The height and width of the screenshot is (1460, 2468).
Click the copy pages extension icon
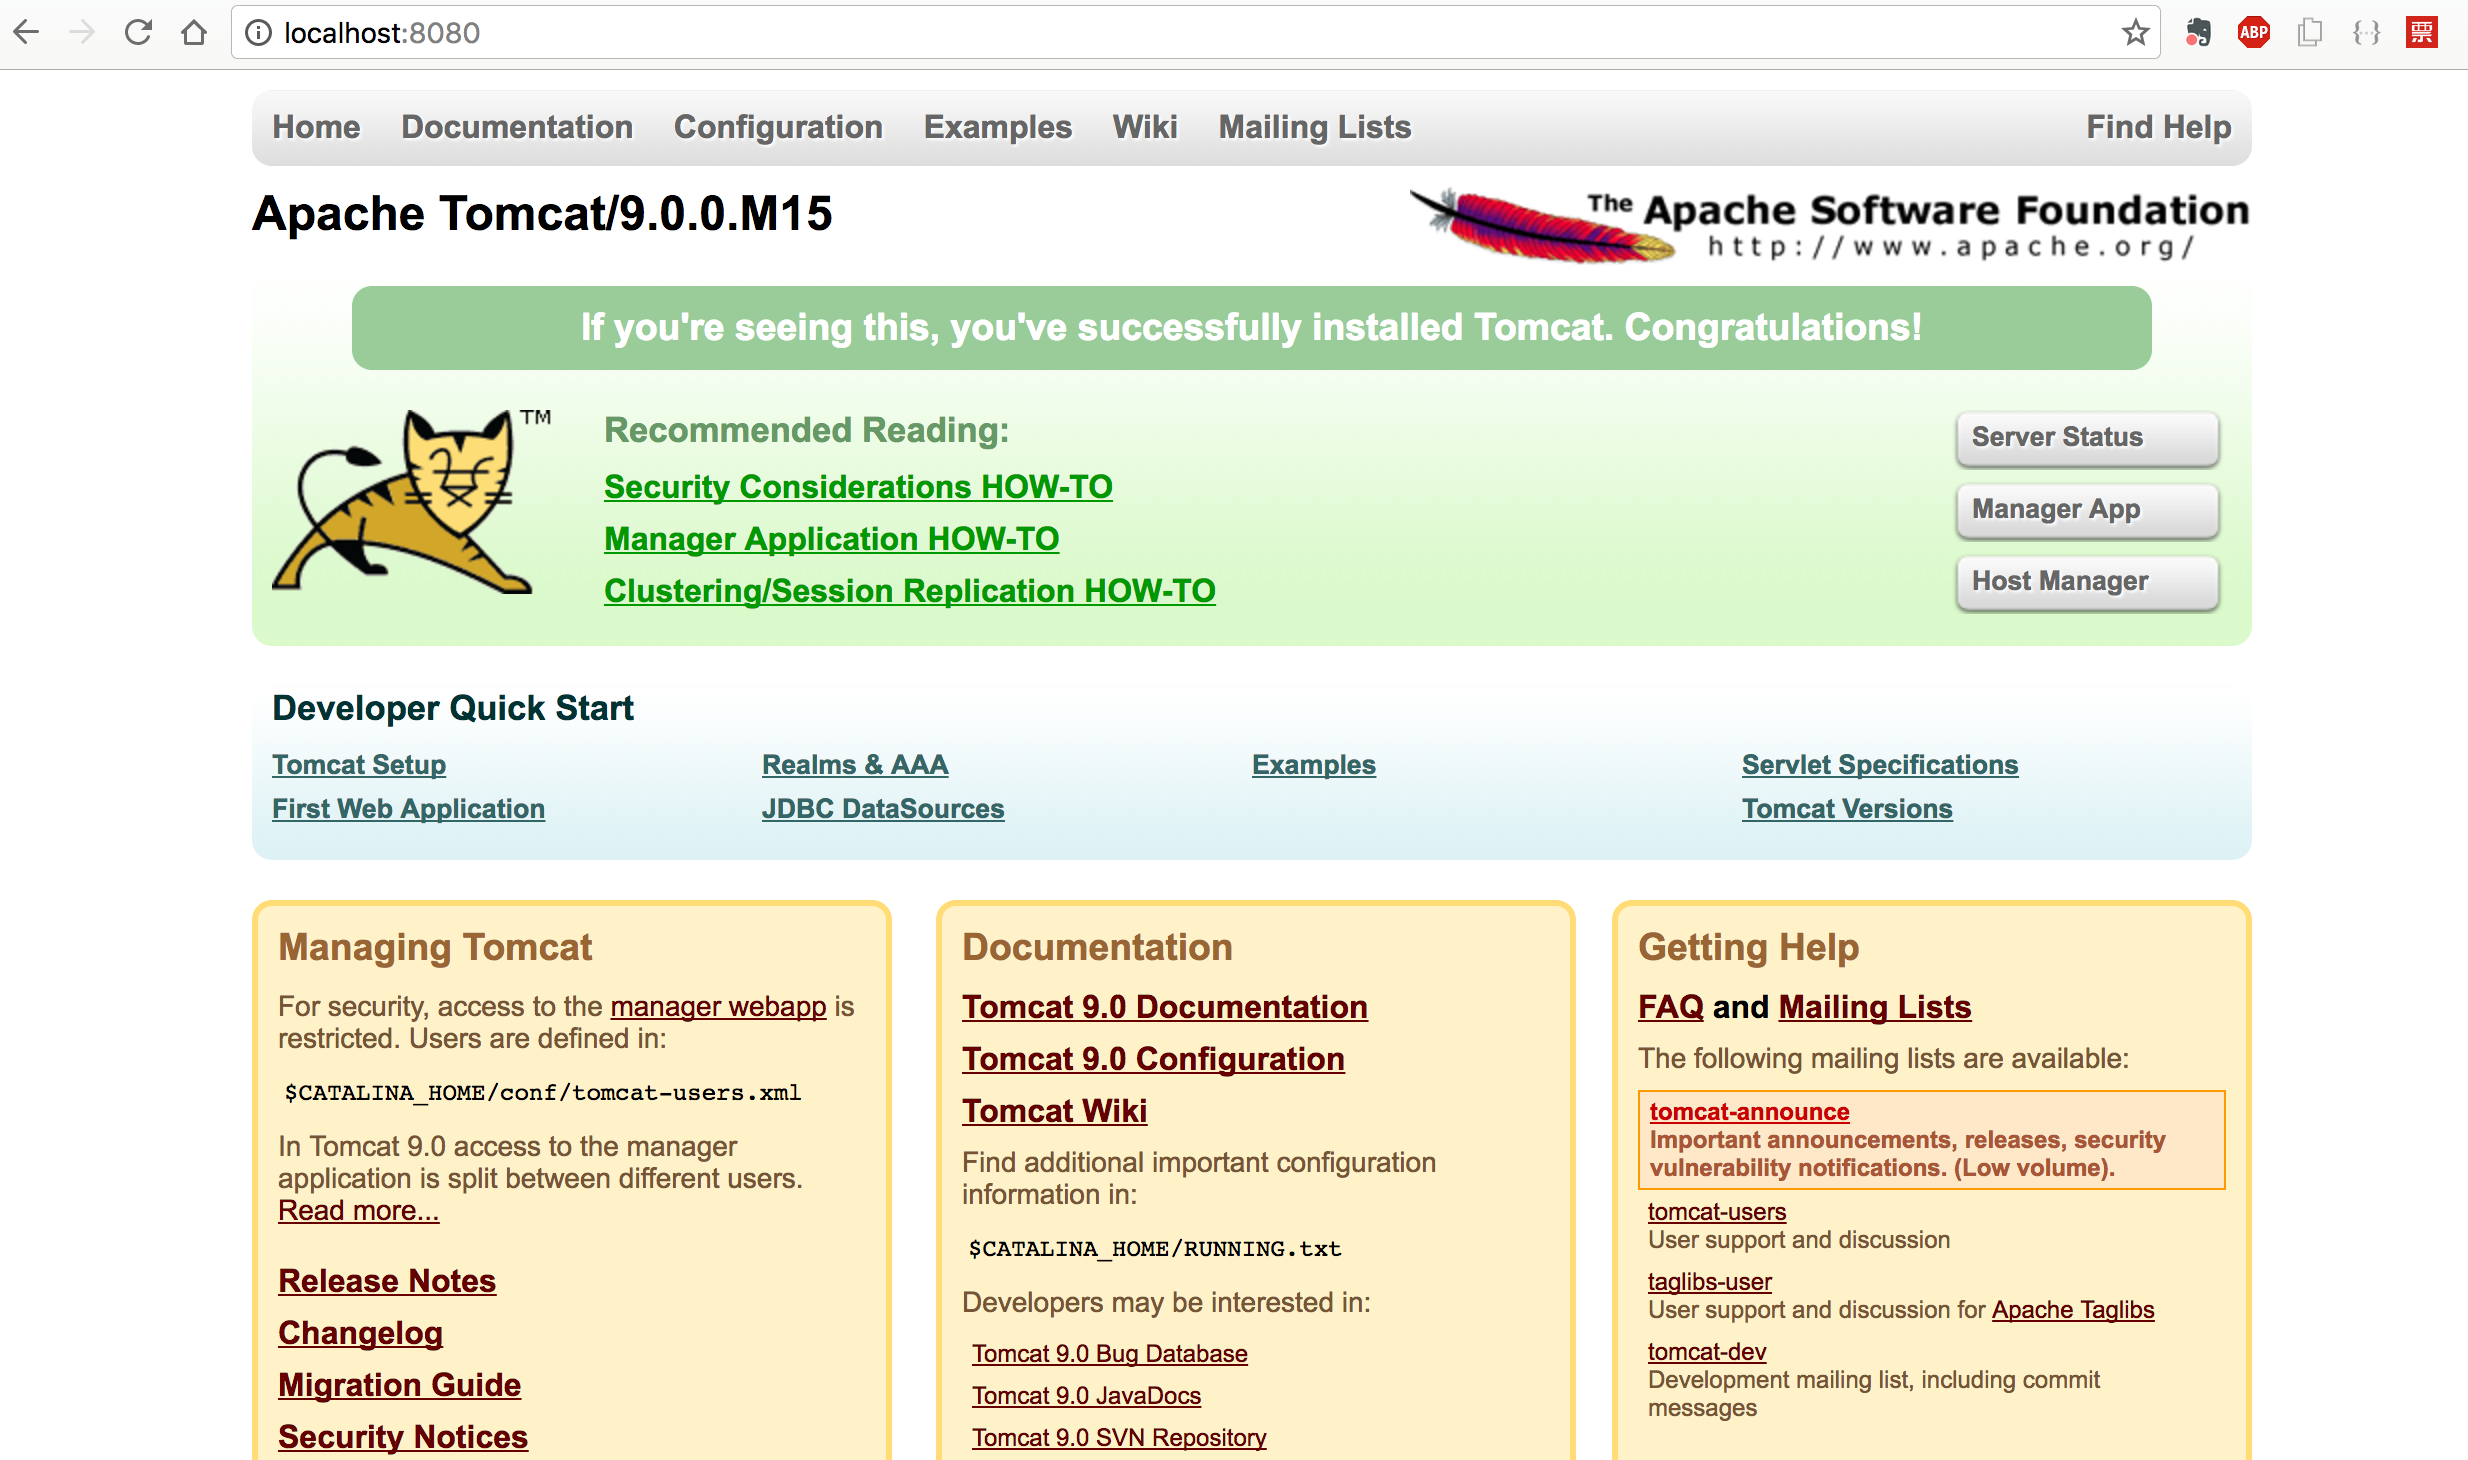tap(2310, 33)
